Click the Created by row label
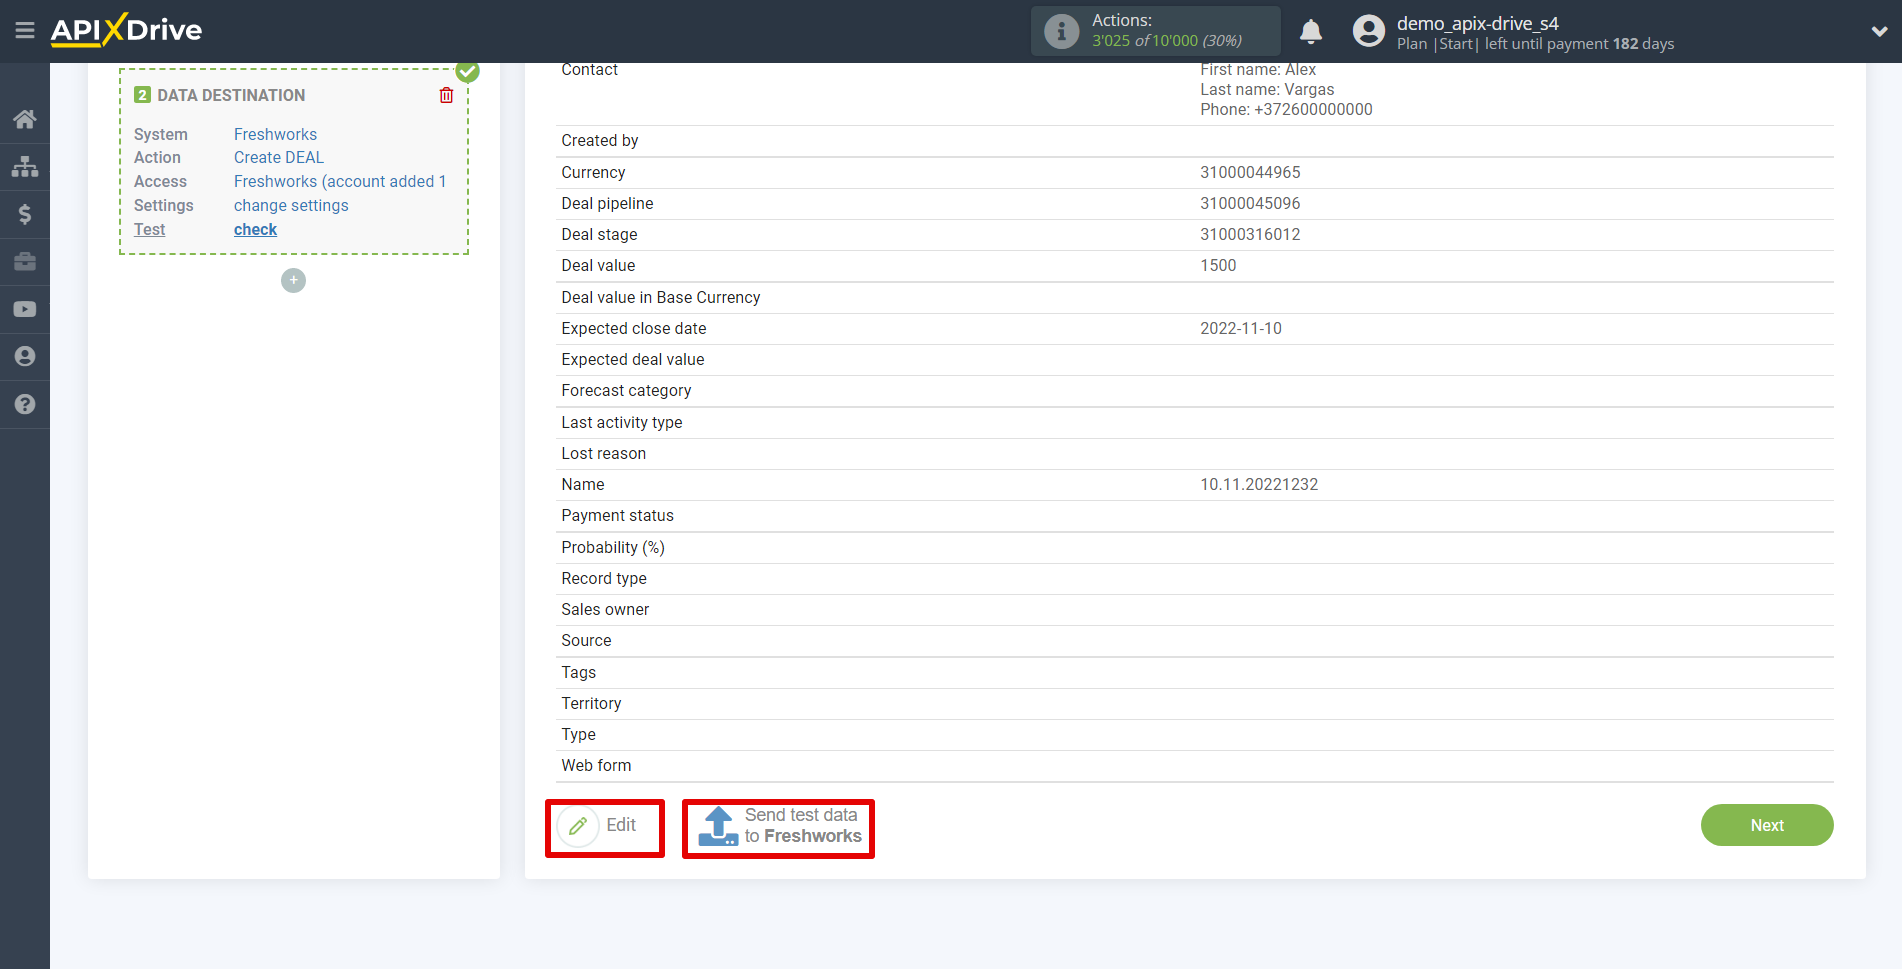Image resolution: width=1902 pixels, height=969 pixels. tap(599, 140)
